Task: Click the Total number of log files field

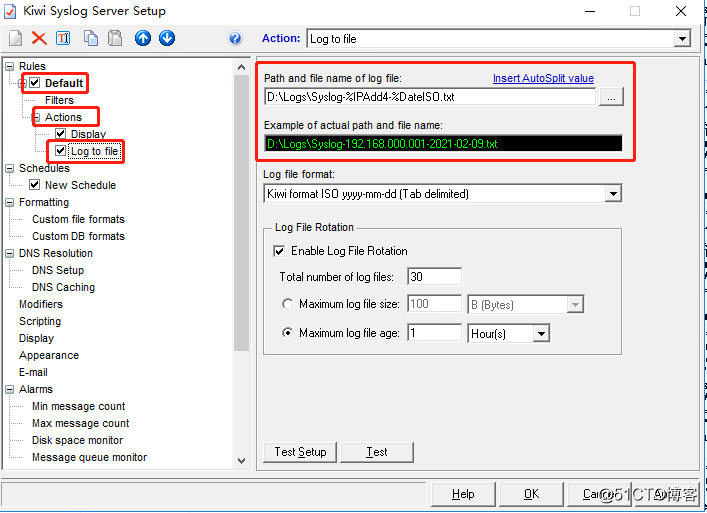Action: [434, 277]
